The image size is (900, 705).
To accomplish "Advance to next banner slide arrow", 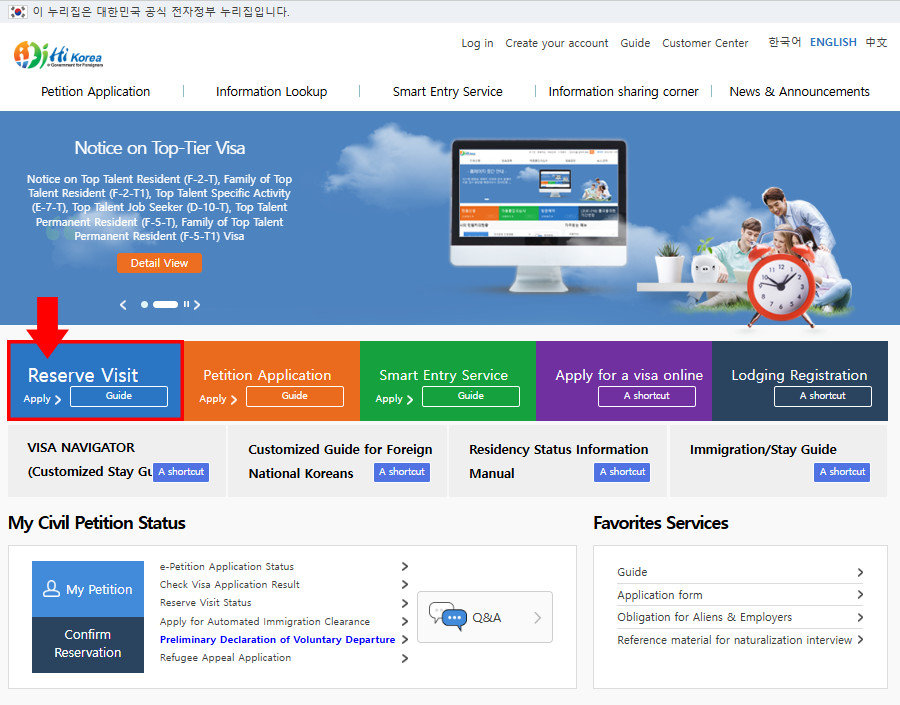I will [x=197, y=304].
